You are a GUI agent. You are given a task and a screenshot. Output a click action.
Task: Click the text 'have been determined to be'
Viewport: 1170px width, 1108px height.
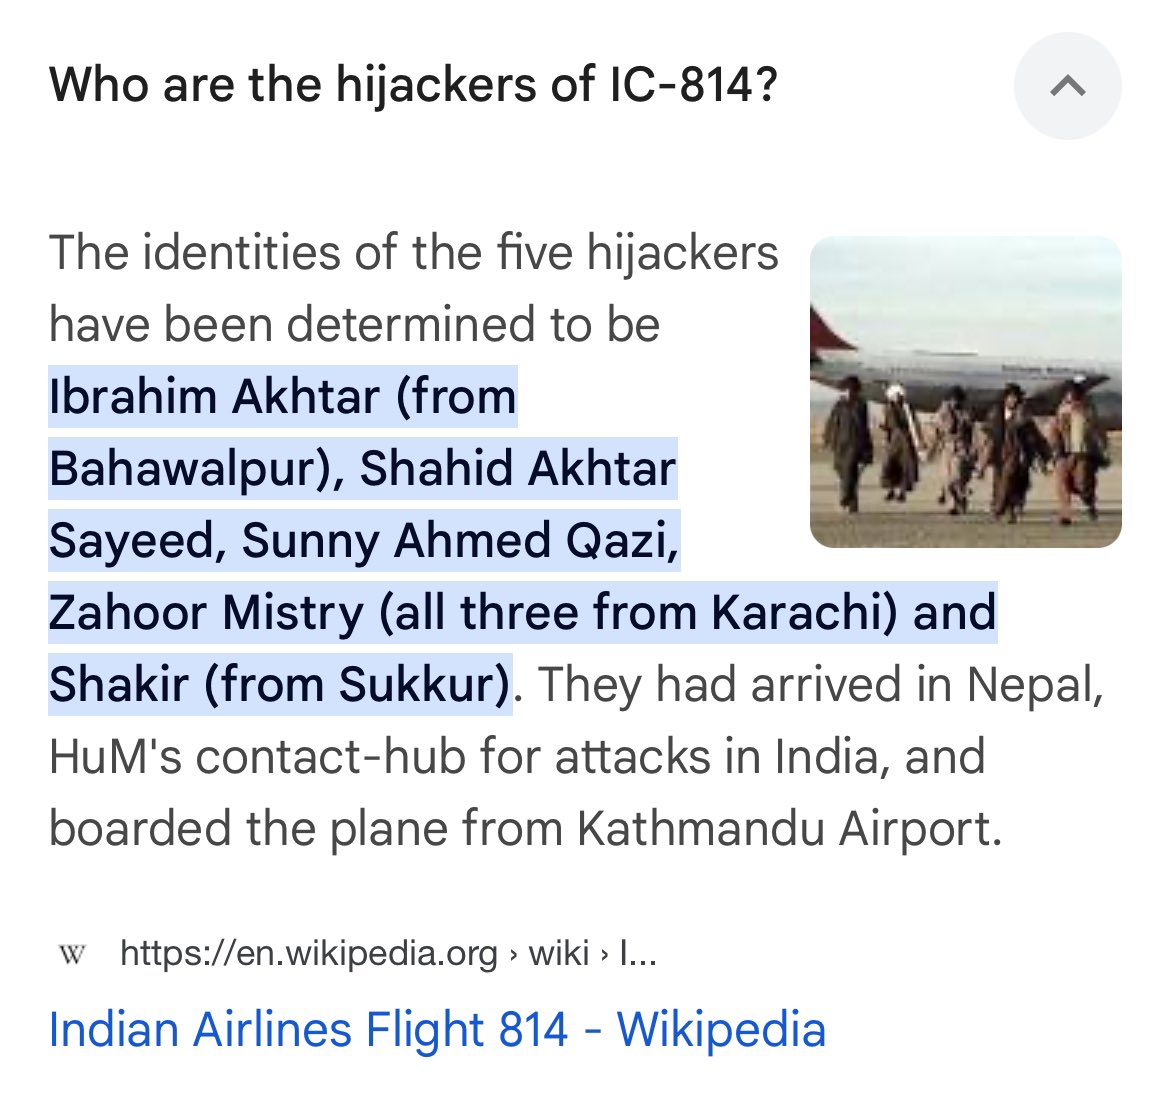[x=354, y=325]
